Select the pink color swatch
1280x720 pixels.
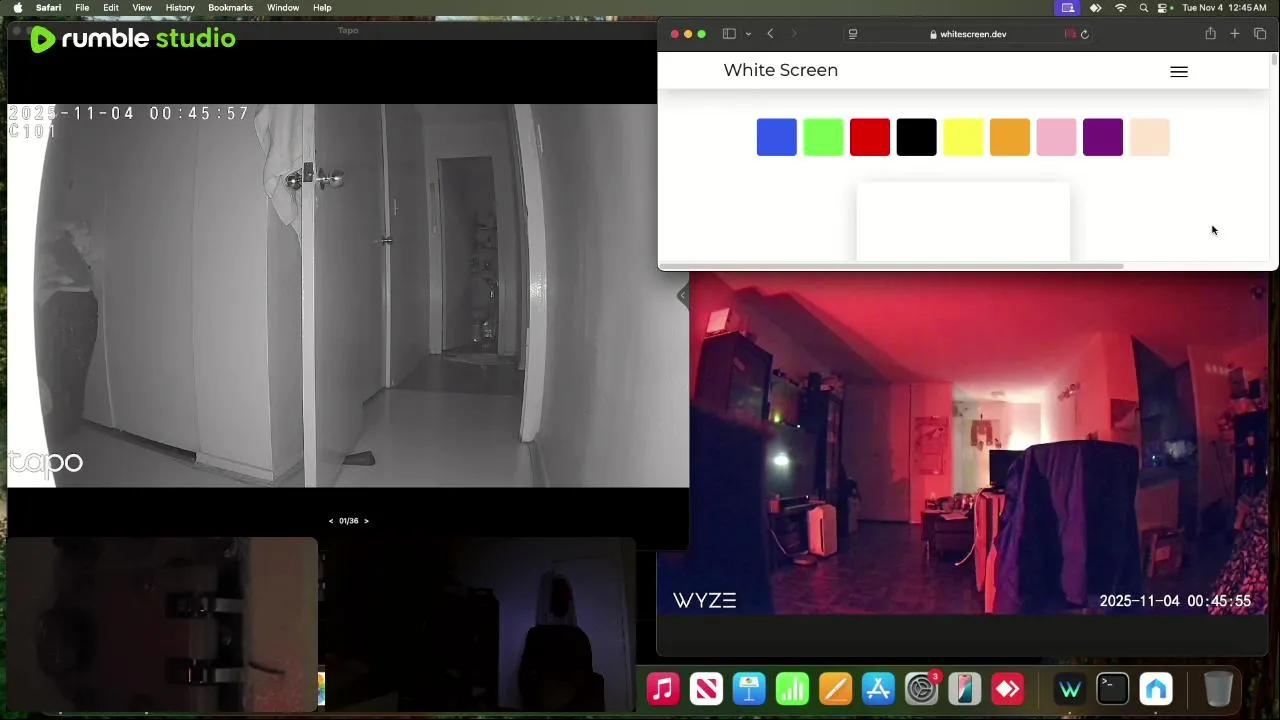[1056, 137]
